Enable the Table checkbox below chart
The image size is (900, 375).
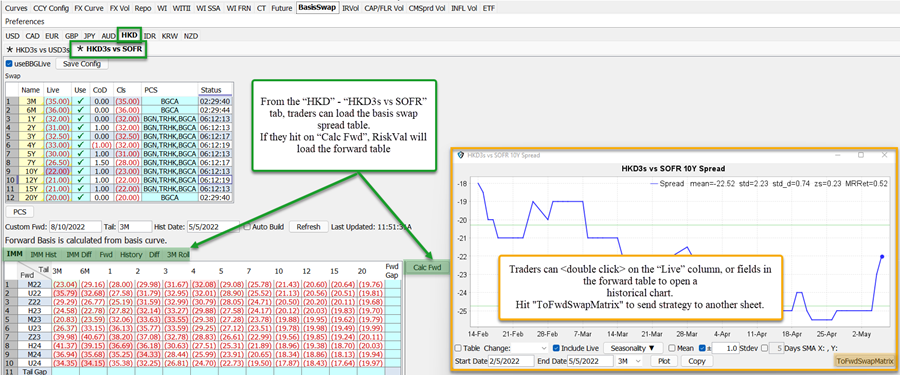(x=458, y=348)
